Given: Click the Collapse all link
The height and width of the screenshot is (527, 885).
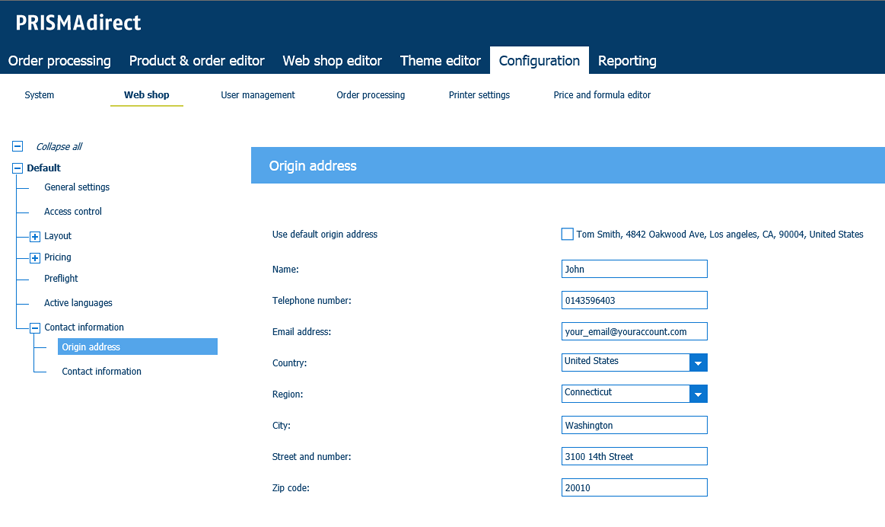Looking at the screenshot, I should coord(59,147).
